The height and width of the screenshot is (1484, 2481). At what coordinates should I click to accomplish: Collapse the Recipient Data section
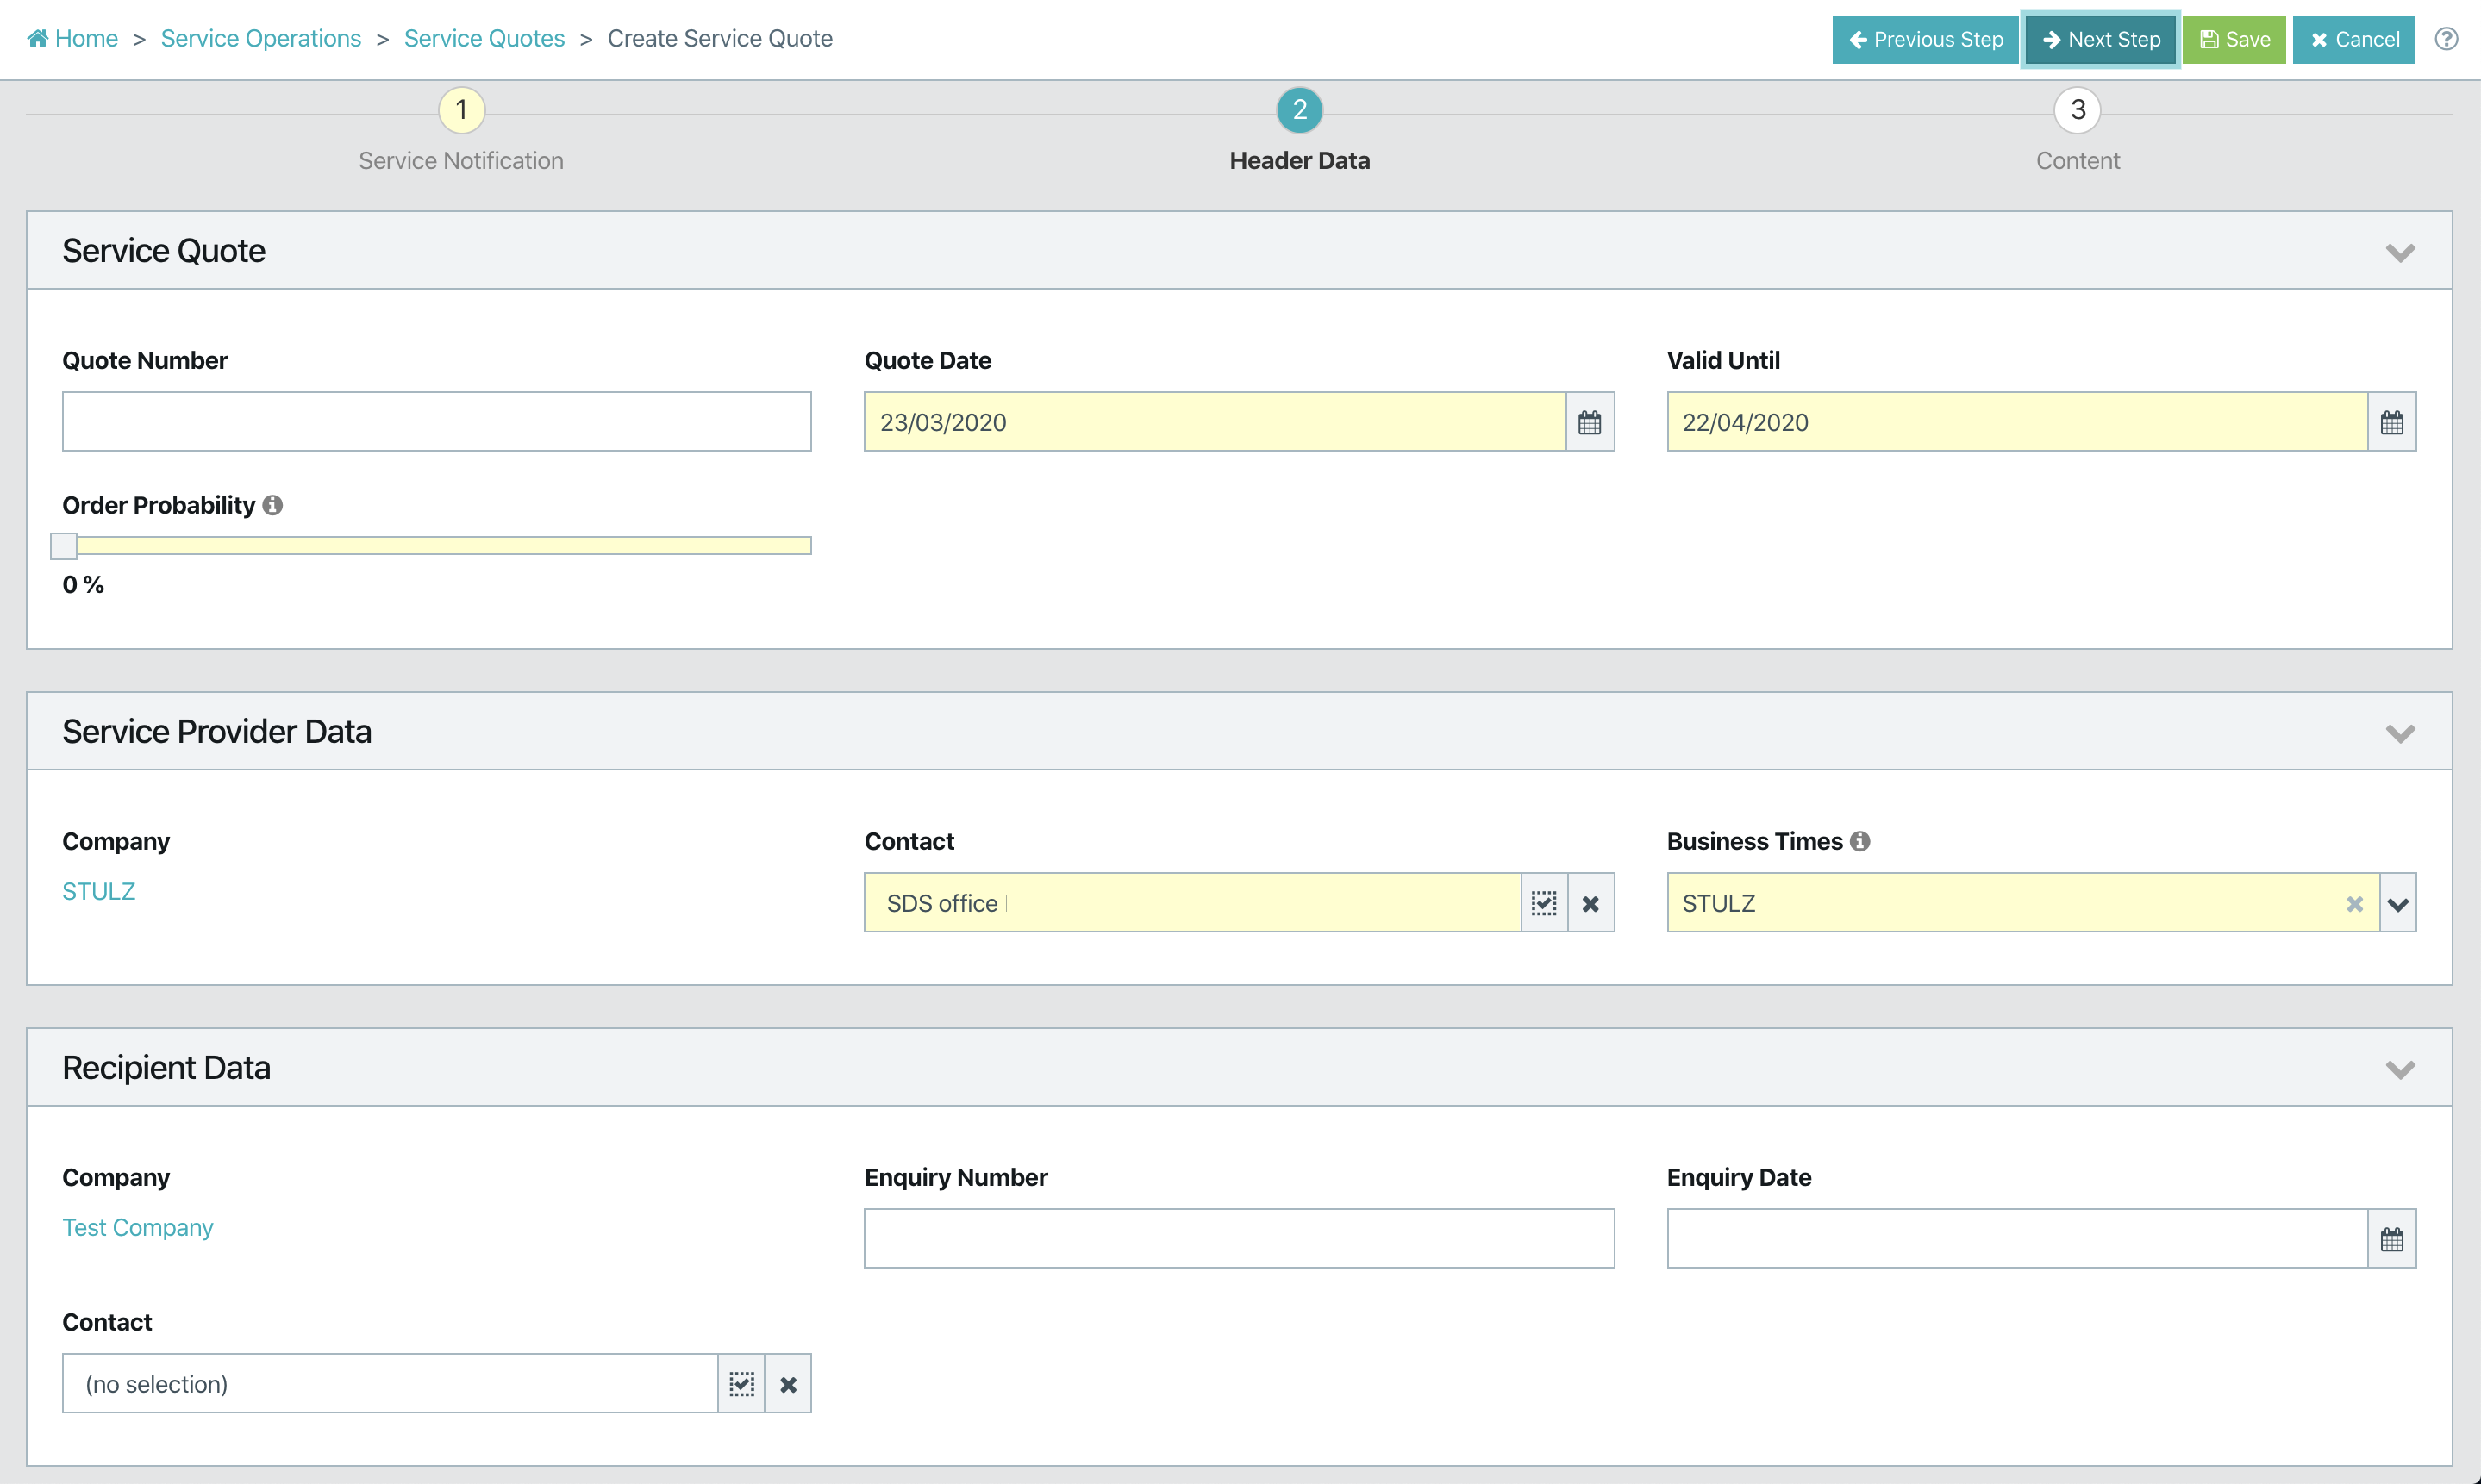[2400, 1069]
